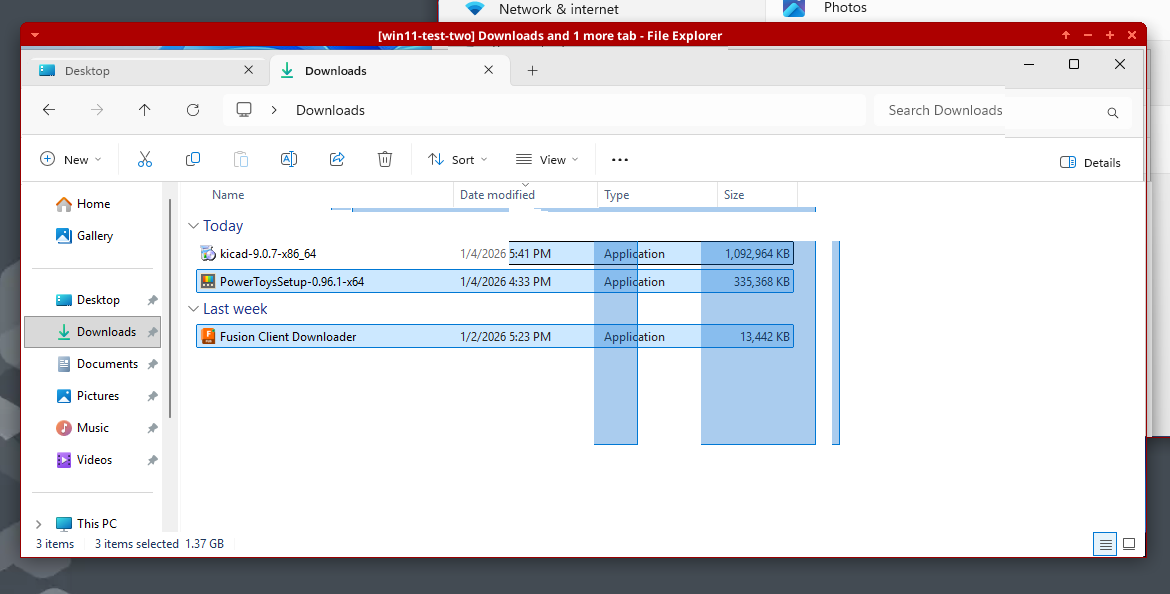The height and width of the screenshot is (594, 1170).
Task: Click the Copy icon in toolbar
Action: coord(193,160)
